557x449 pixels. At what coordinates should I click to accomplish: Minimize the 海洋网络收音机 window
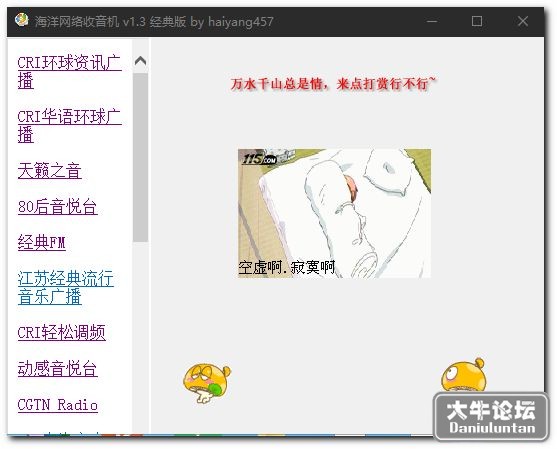pyautogui.click(x=432, y=21)
